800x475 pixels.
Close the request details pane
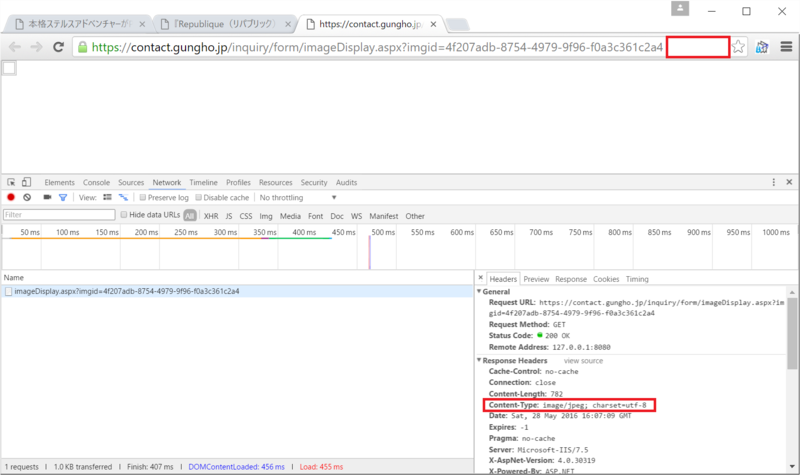(x=481, y=278)
